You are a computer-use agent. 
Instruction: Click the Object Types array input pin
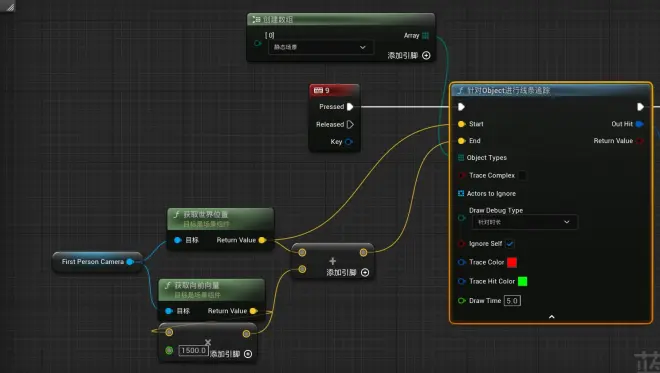[x=461, y=157]
